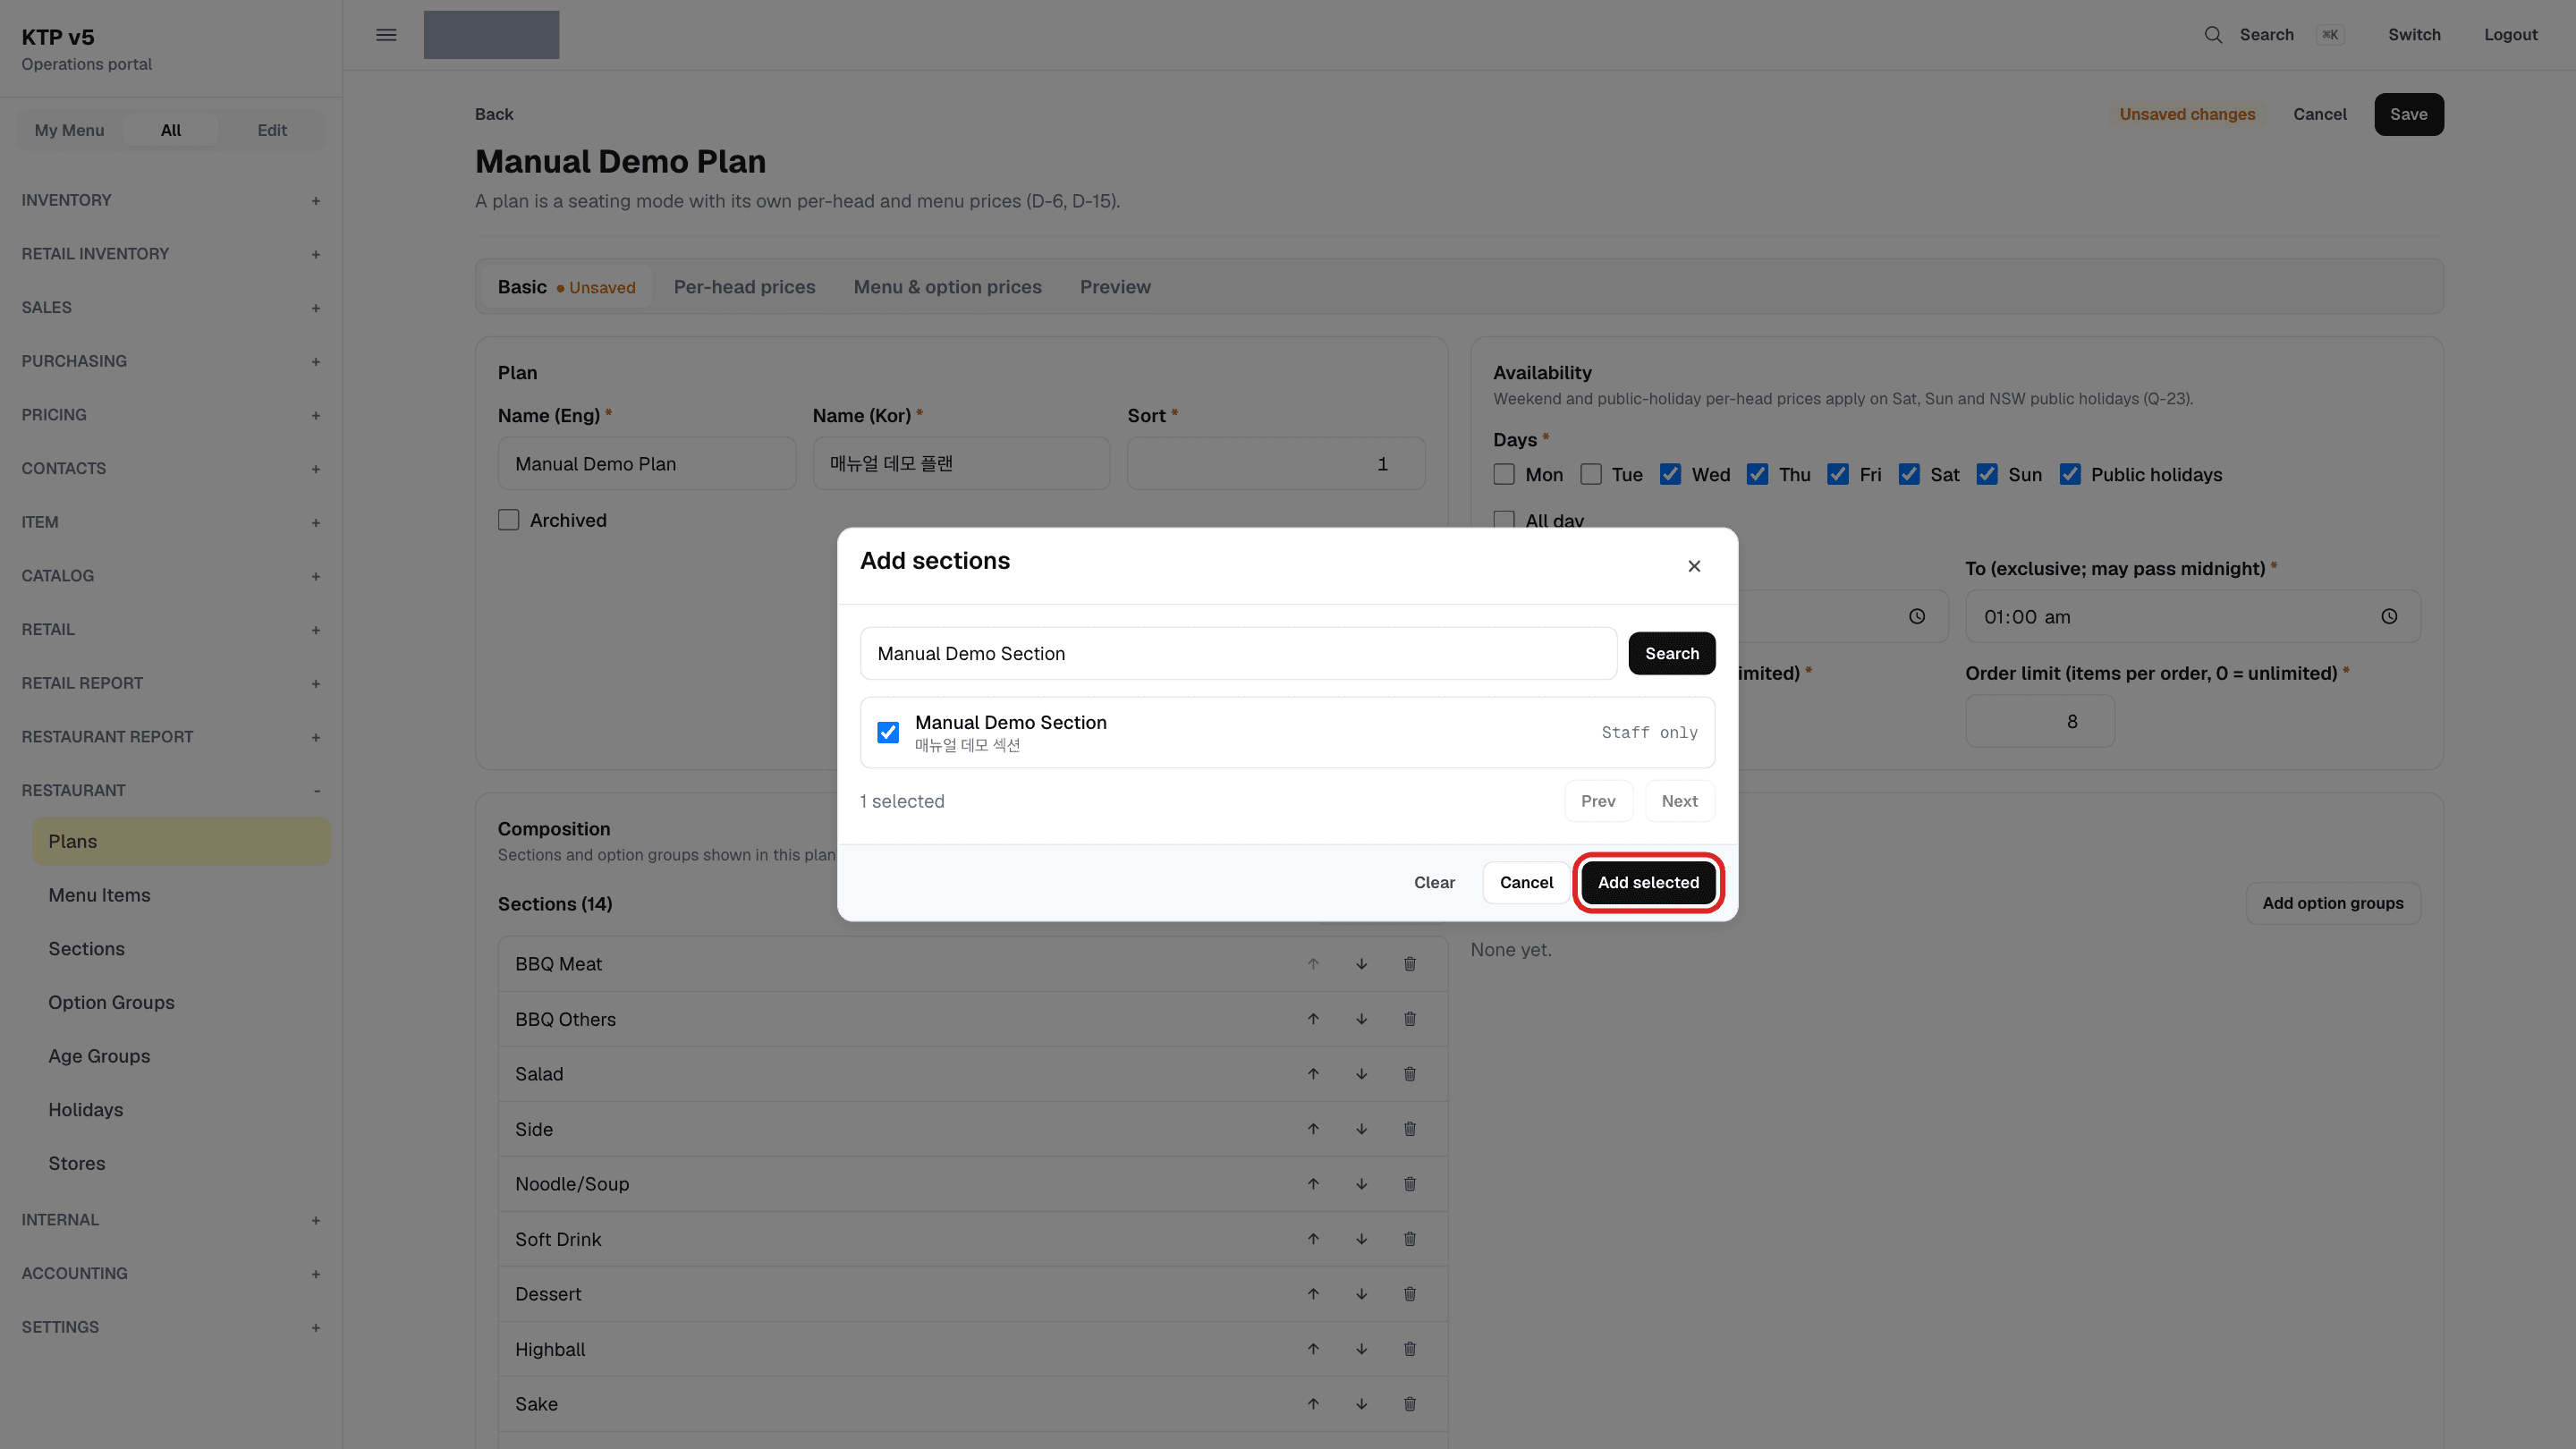The height and width of the screenshot is (1449, 2576).
Task: Delete the Salad section row
Action: (x=1410, y=1074)
